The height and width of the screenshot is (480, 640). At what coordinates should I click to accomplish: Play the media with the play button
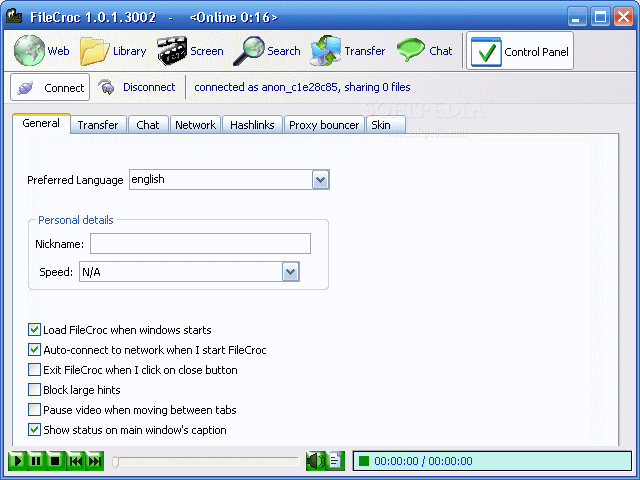[18, 461]
